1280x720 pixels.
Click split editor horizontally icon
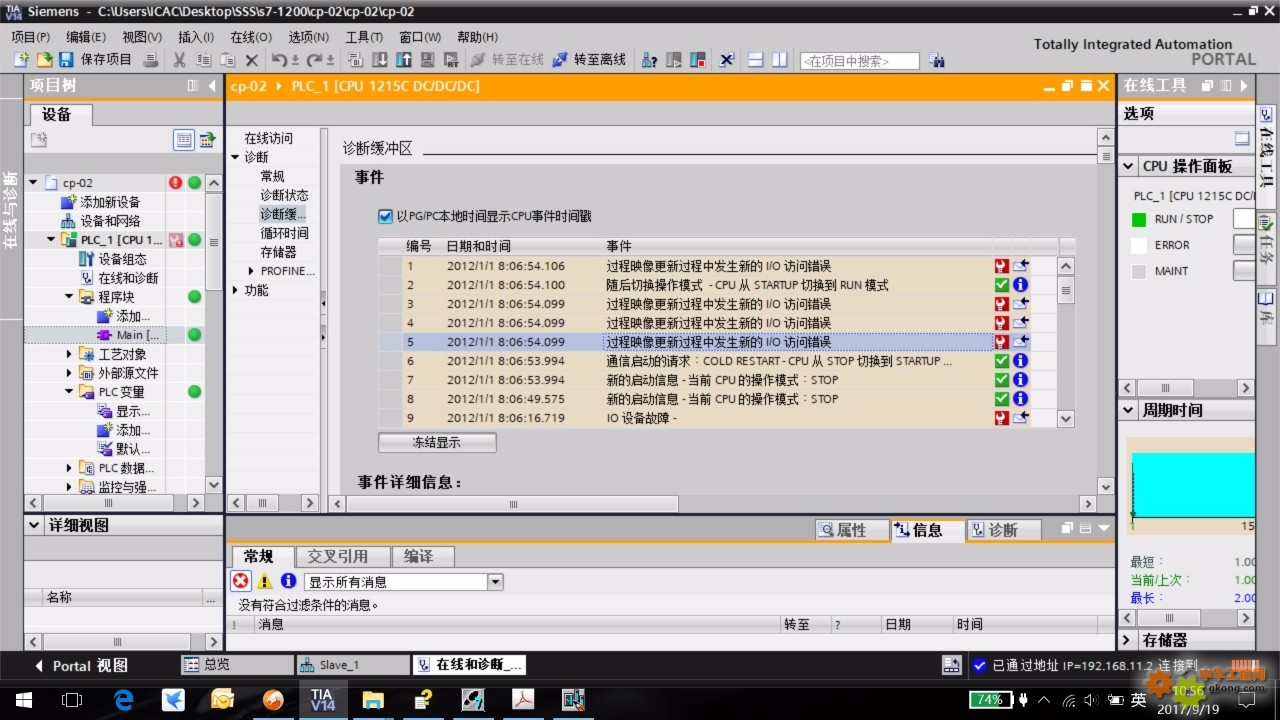point(756,60)
